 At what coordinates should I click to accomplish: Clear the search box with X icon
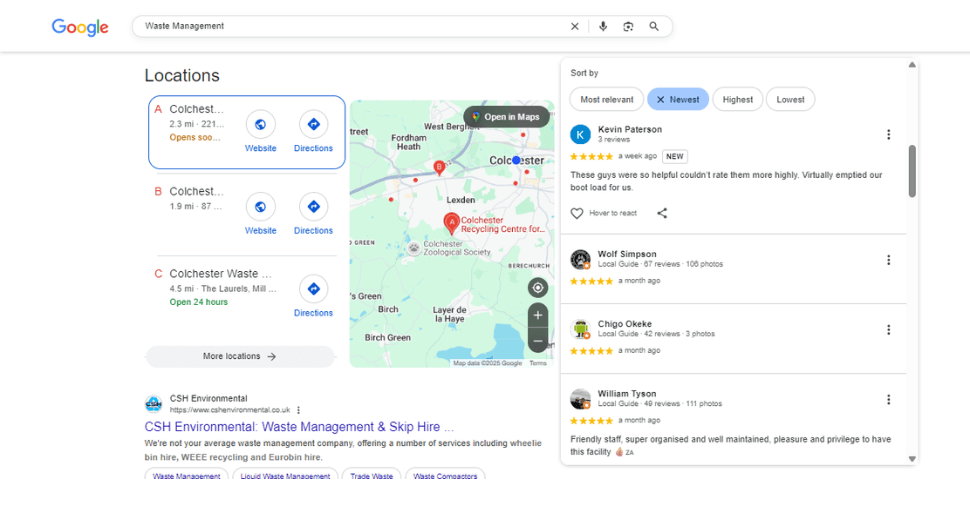click(575, 27)
